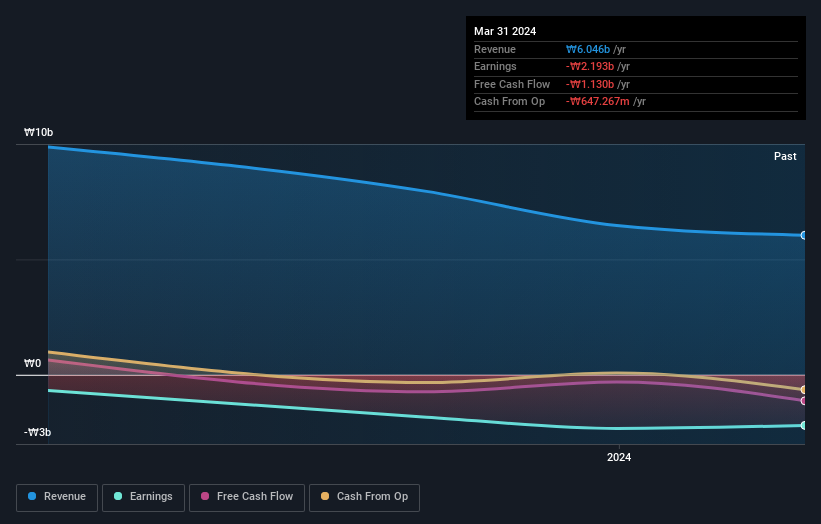
Task: Toggle the Earnings legend button
Action: (143, 497)
